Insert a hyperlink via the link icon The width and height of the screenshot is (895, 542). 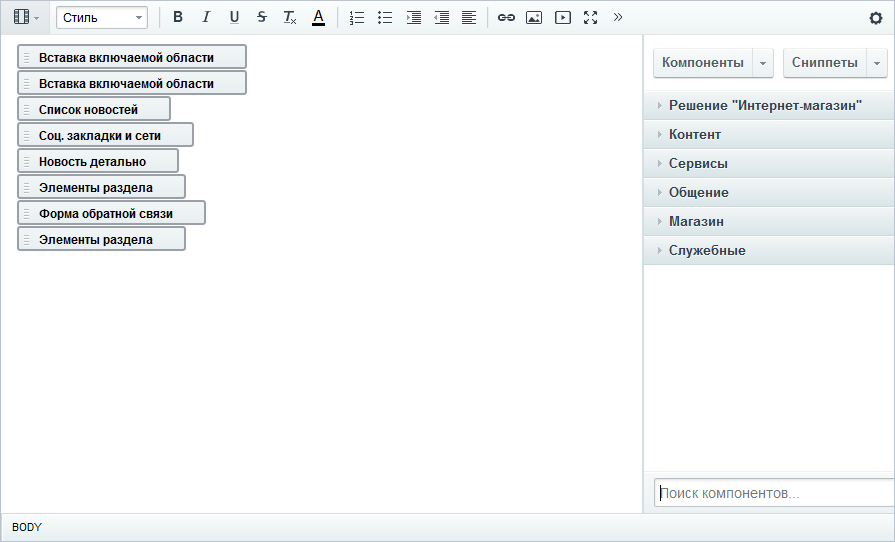[506, 17]
